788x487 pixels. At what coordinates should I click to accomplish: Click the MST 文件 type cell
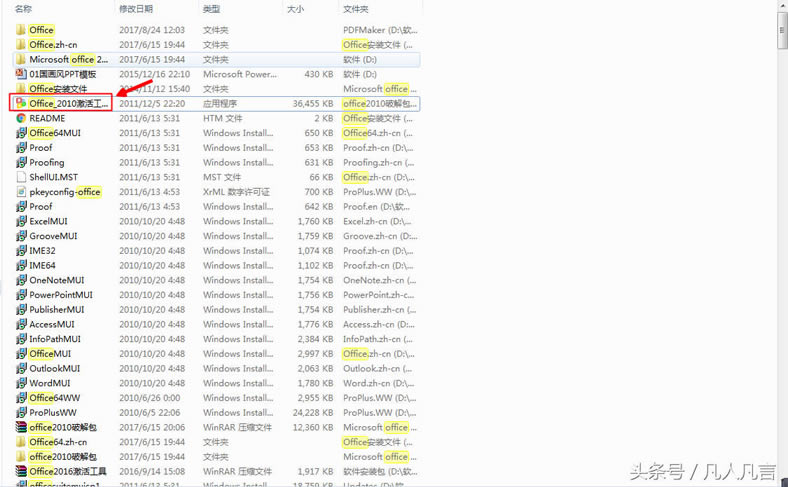[x=222, y=177]
